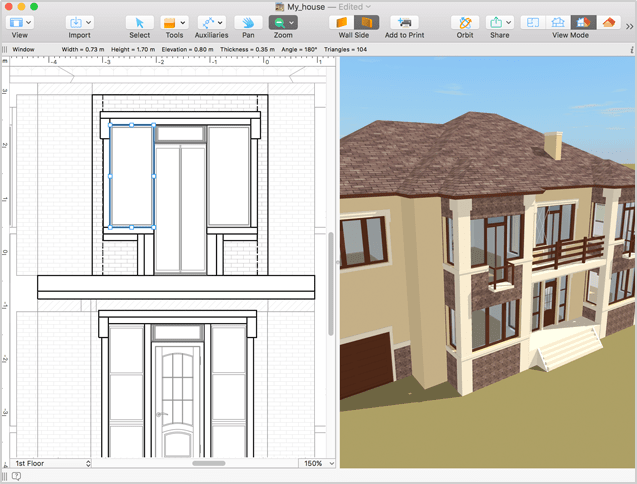Switch to 2D plan view mode
The height and width of the screenshot is (484, 637).
point(533,22)
